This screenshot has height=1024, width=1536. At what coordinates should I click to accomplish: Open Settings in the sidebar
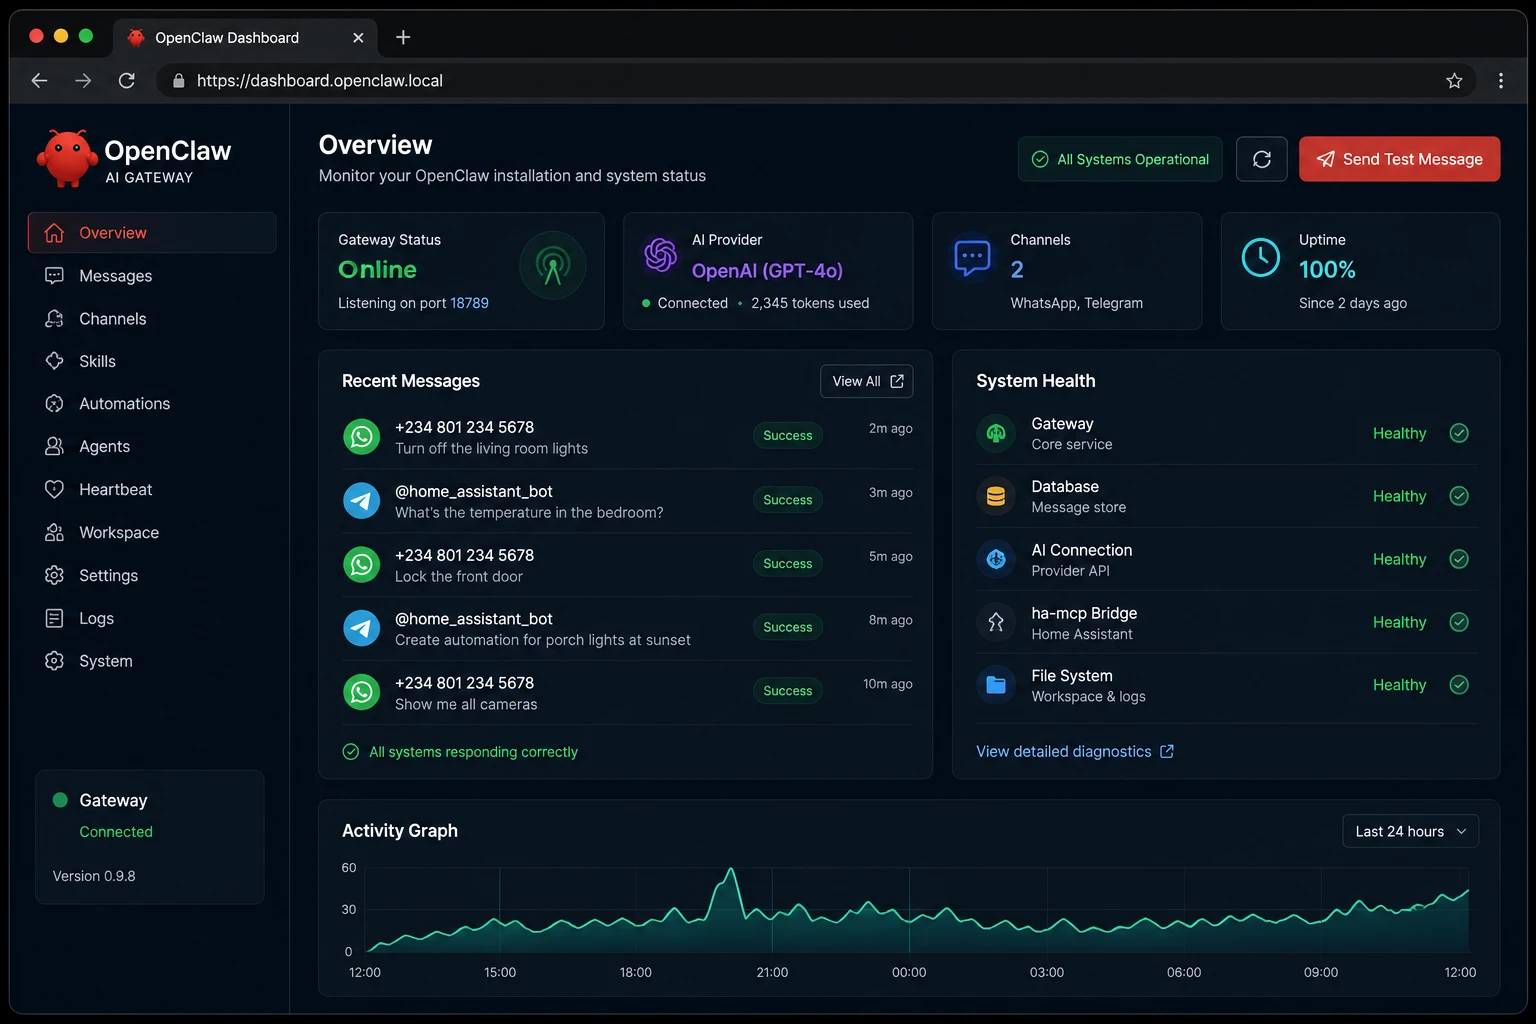[152, 576]
